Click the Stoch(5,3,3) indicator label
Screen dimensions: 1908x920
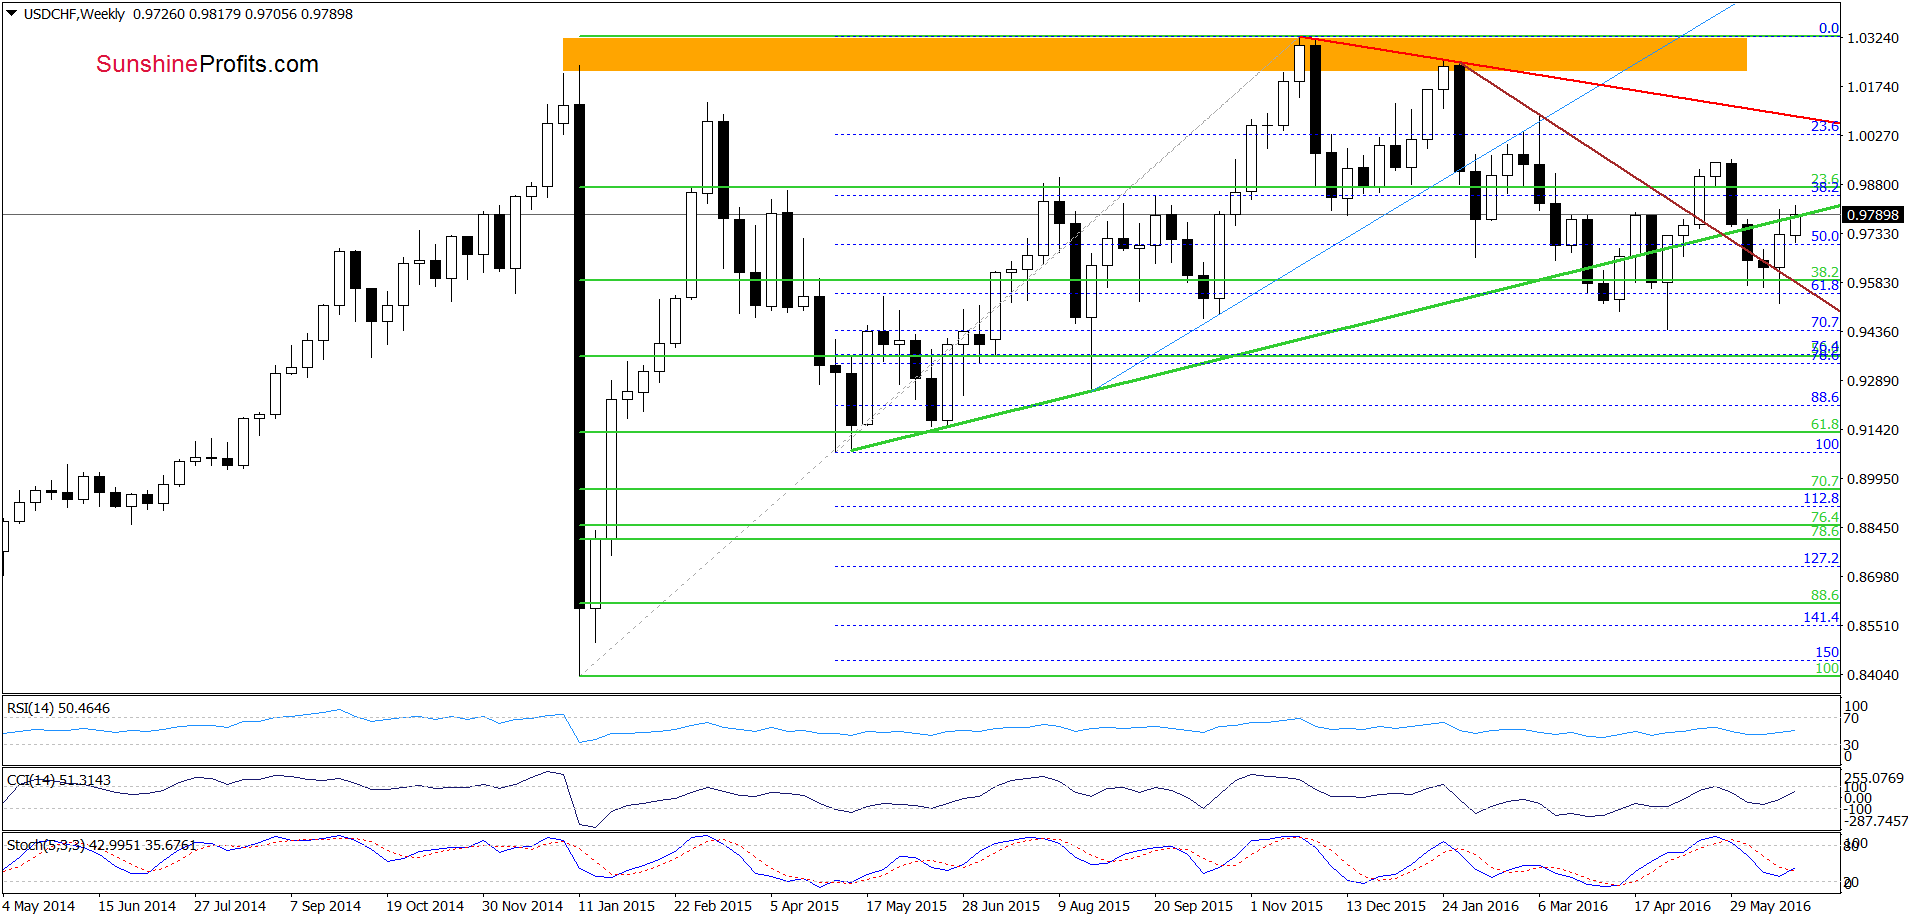102,845
